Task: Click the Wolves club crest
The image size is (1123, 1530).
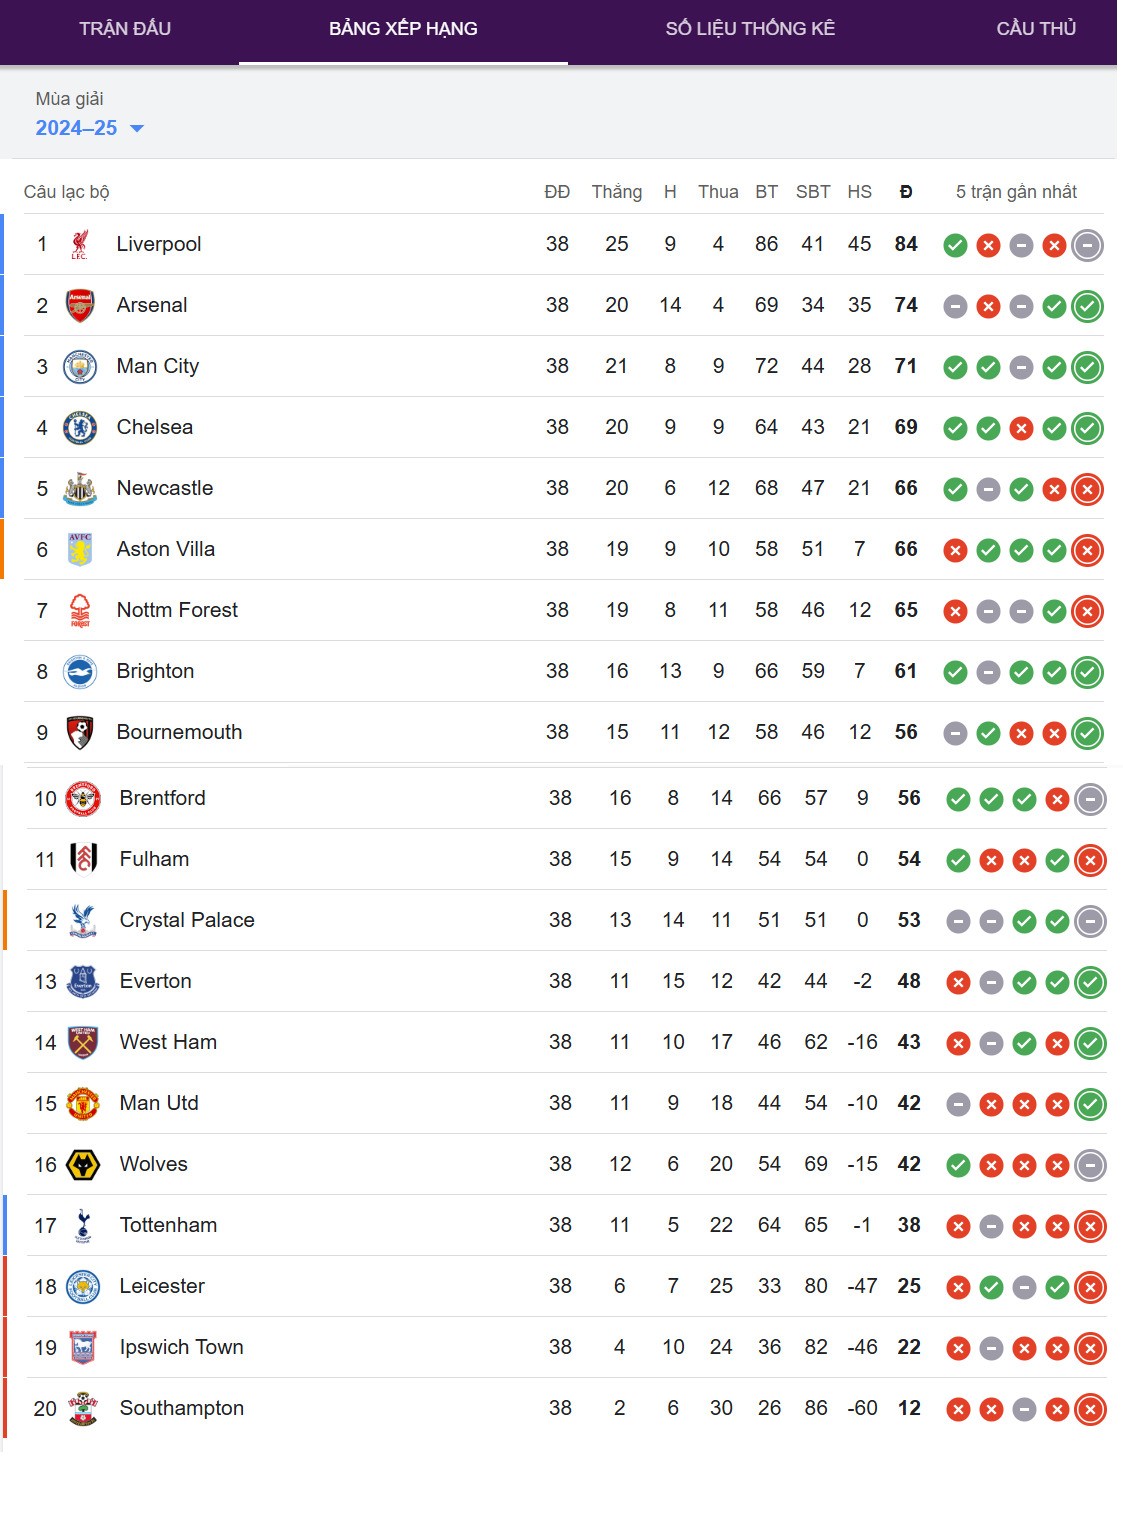Action: tap(83, 1165)
